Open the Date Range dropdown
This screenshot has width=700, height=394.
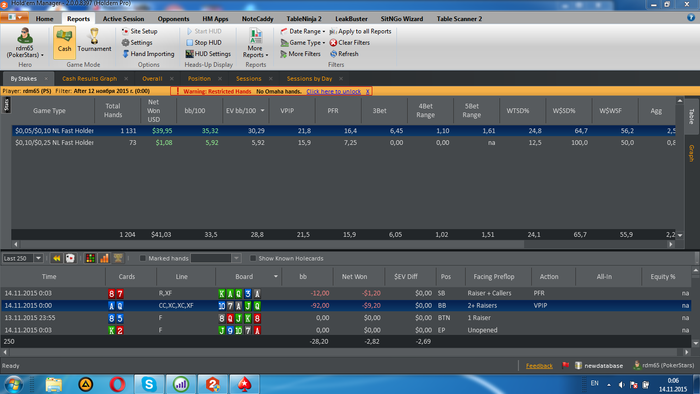click(x=303, y=31)
